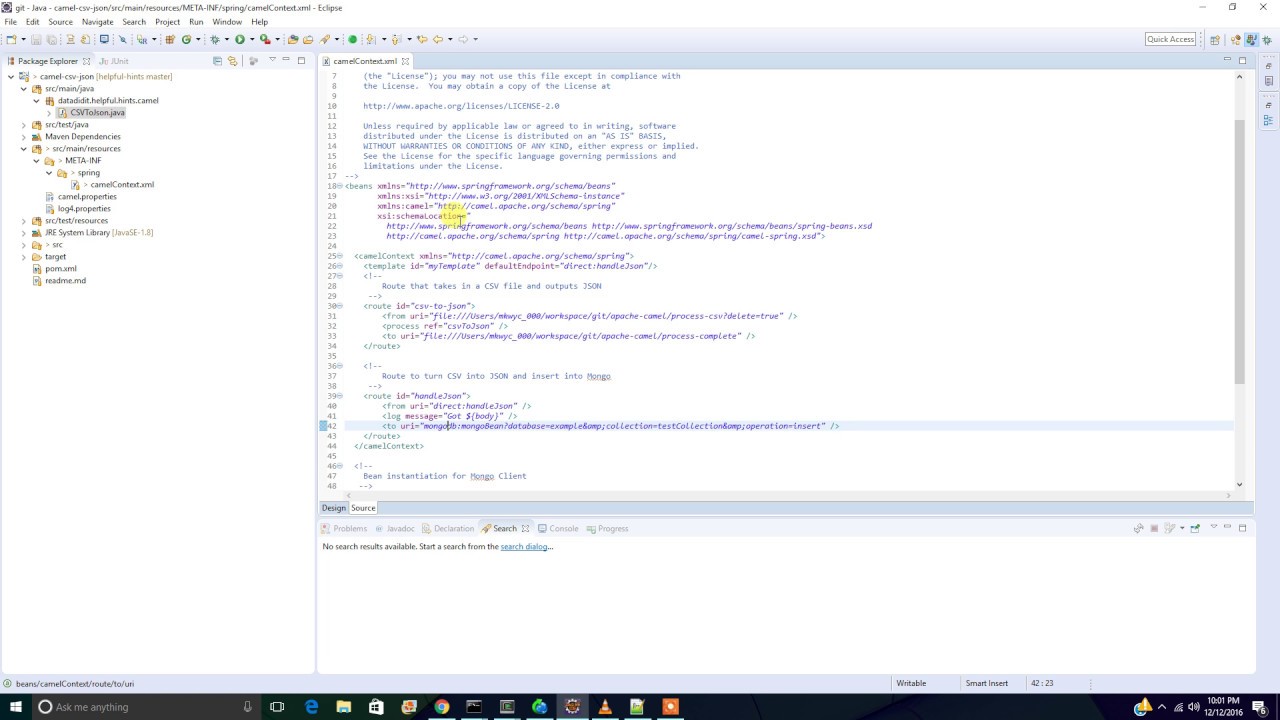Click the Quick Access field
Image resolution: width=1280 pixels, height=720 pixels.
[x=1170, y=39]
